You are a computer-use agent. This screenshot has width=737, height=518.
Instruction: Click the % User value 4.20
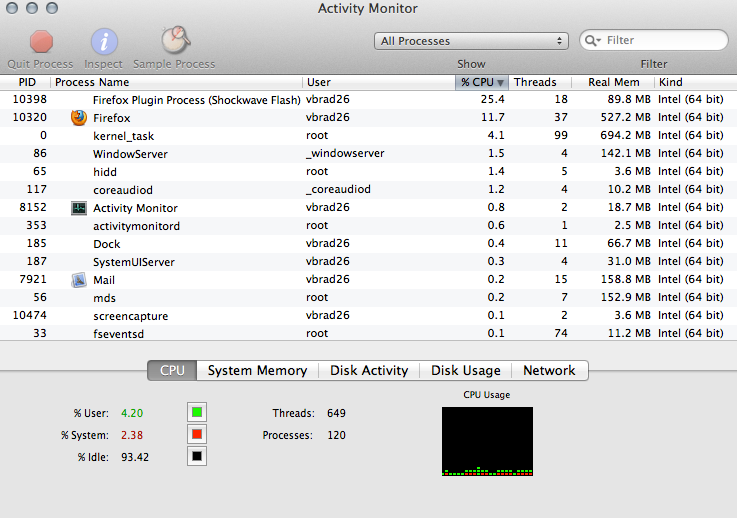132,413
